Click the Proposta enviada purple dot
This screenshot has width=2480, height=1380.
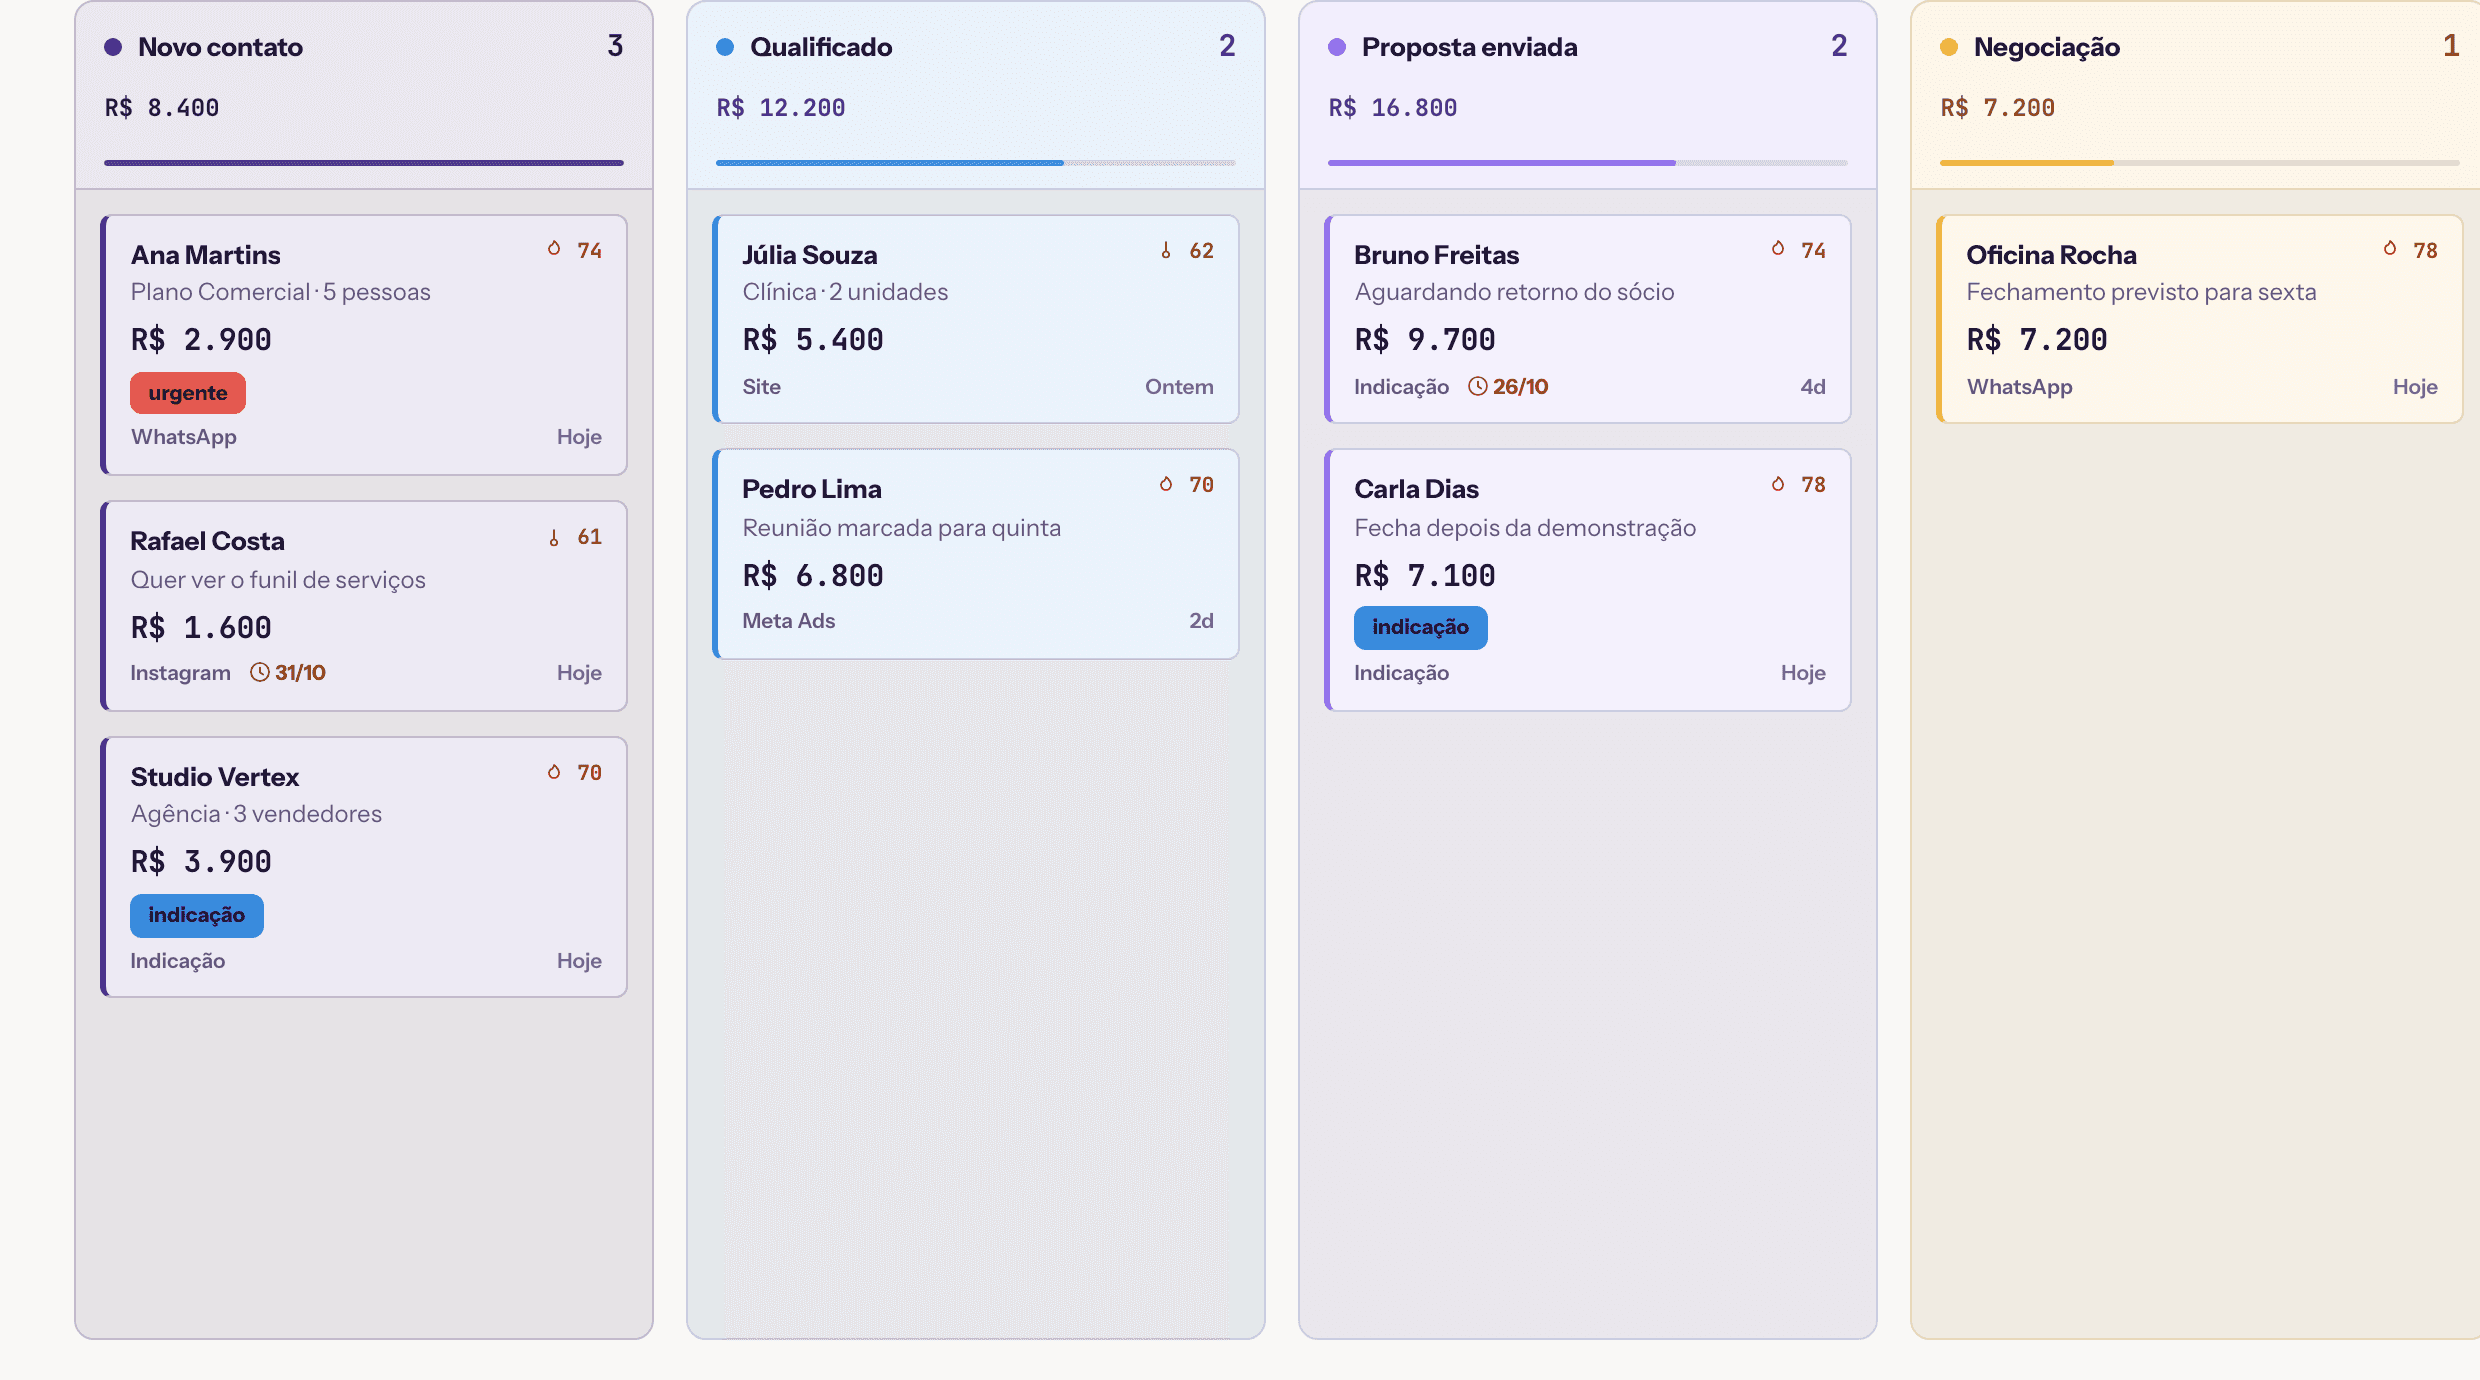click(x=1337, y=47)
